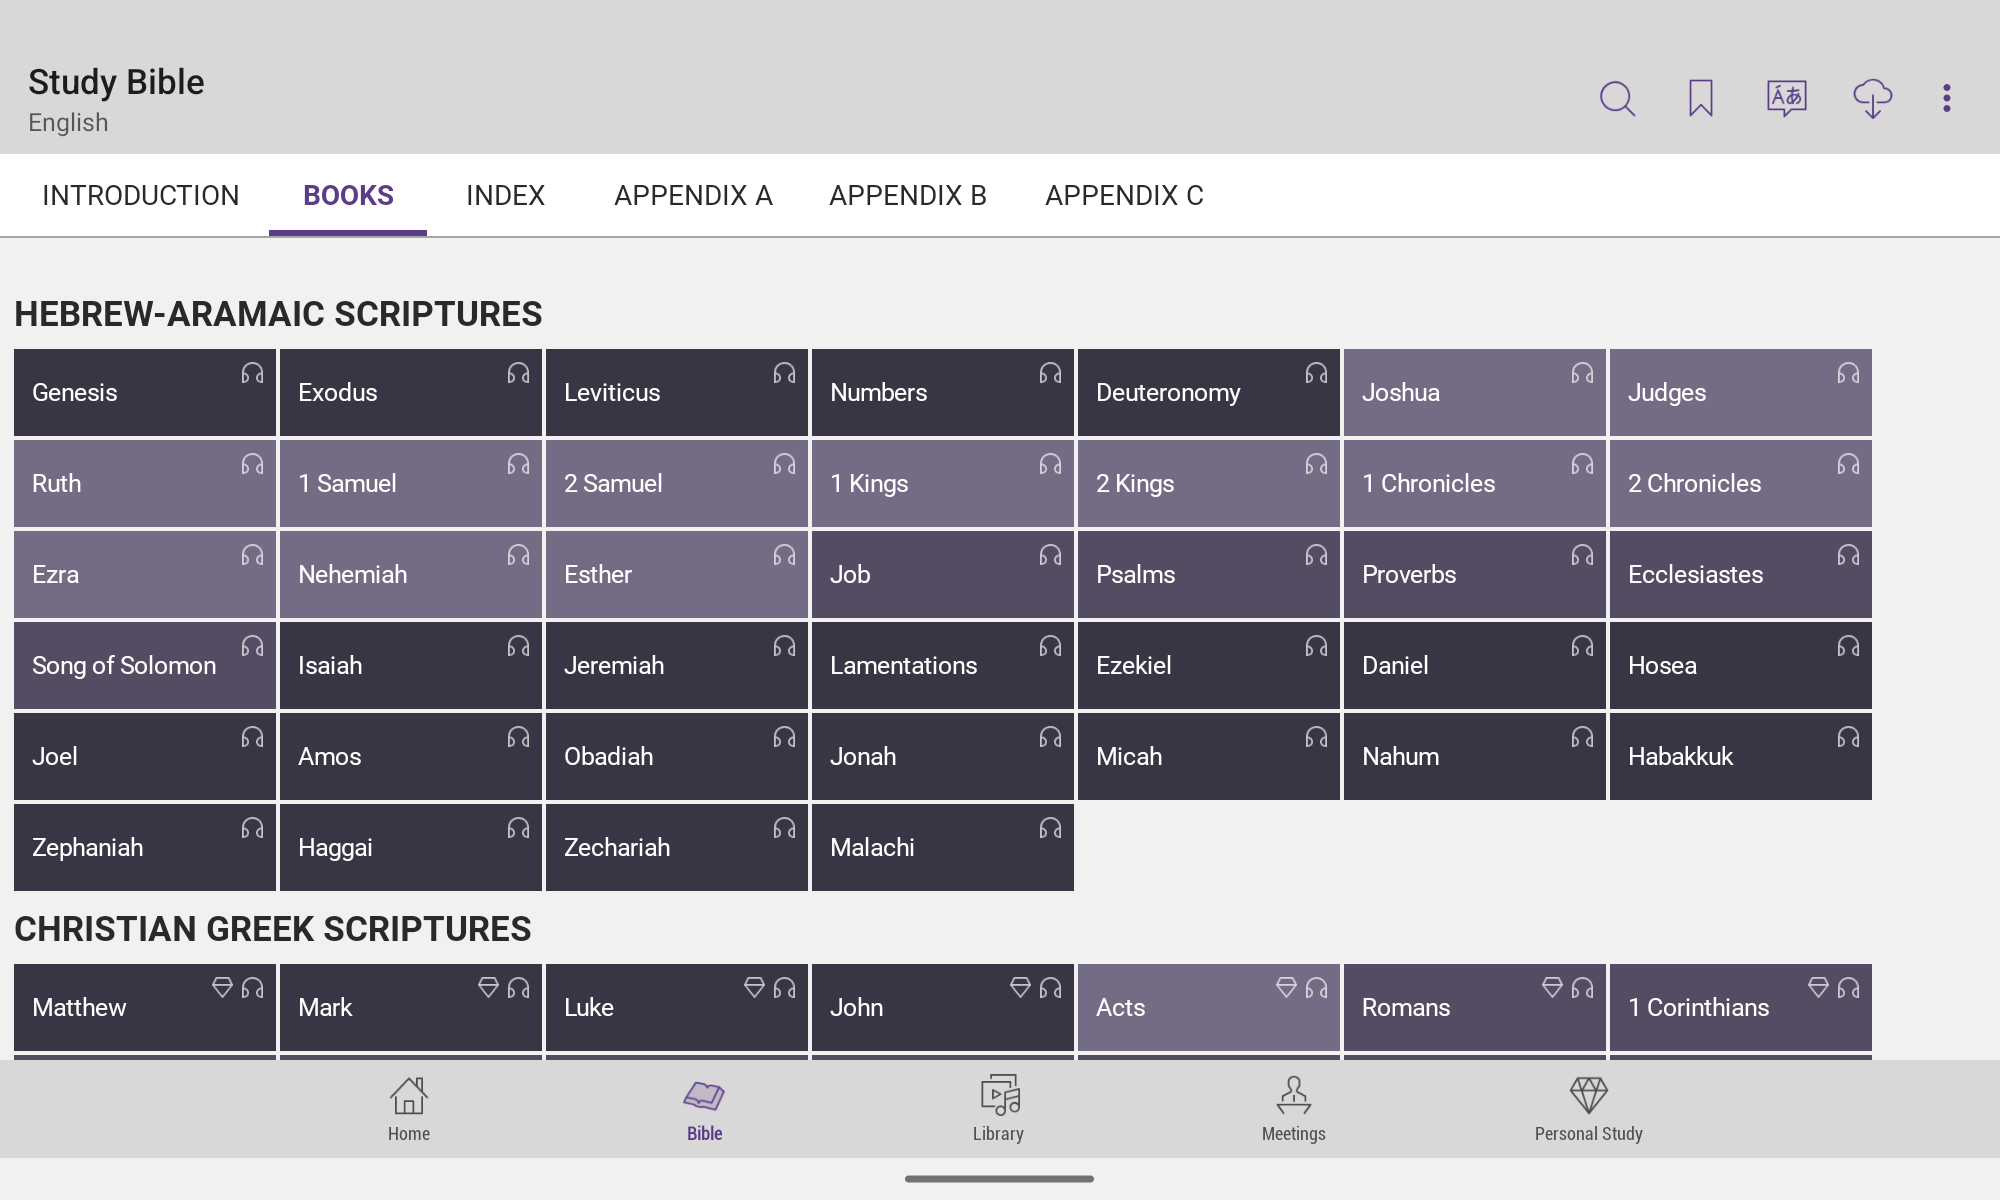
Task: Open the languages icon
Action: 1786,98
